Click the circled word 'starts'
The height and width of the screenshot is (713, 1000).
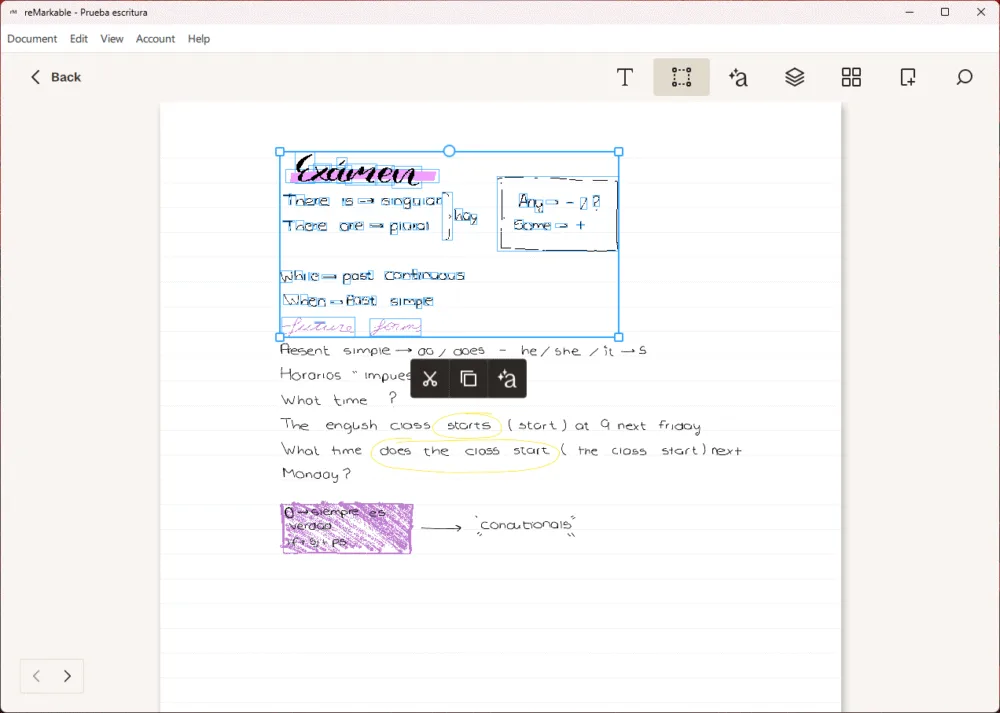pyautogui.click(x=469, y=425)
